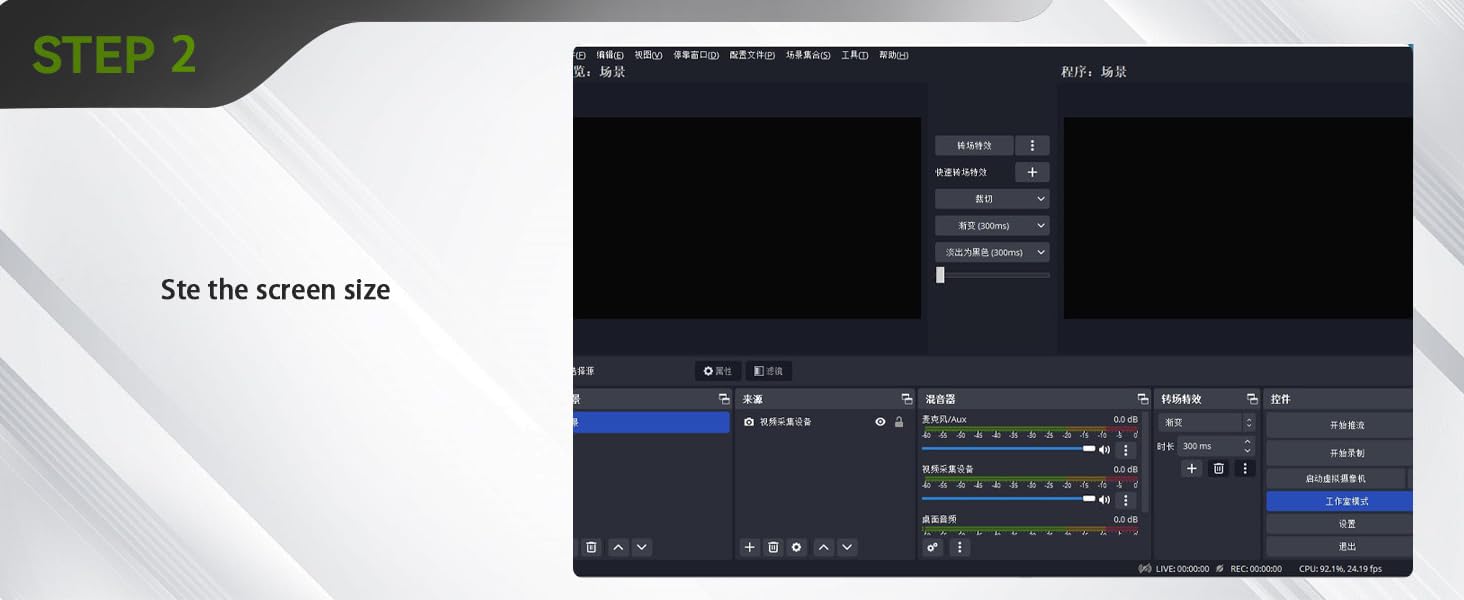Remove the transition with trash icon
This screenshot has height=600, width=1464.
pyautogui.click(x=1218, y=468)
